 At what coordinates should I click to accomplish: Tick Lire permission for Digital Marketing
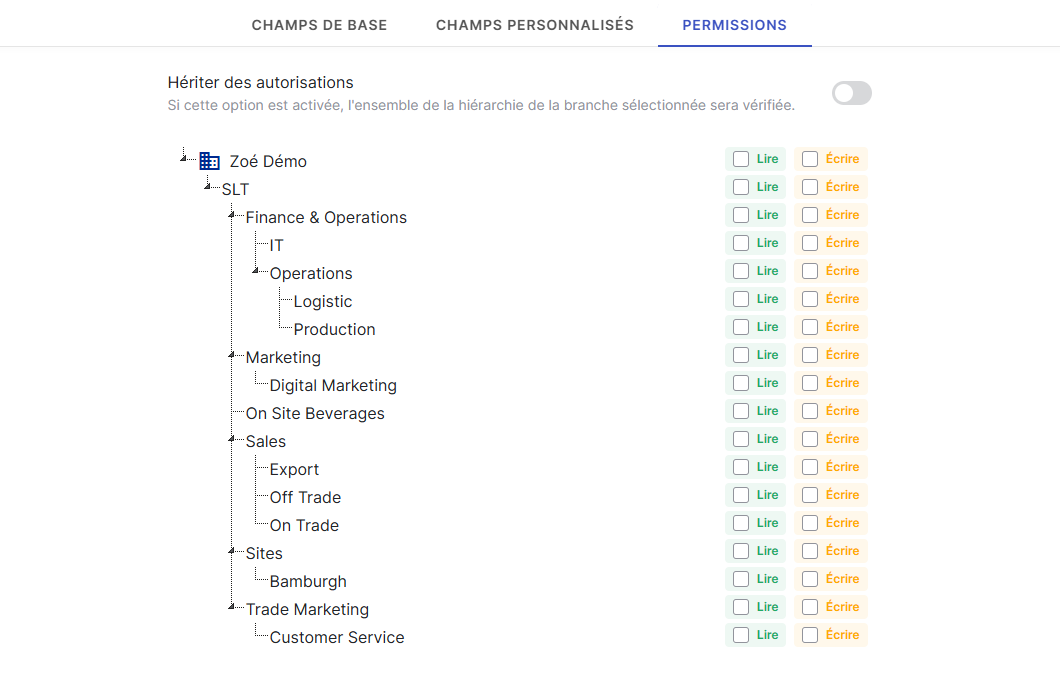coord(741,383)
